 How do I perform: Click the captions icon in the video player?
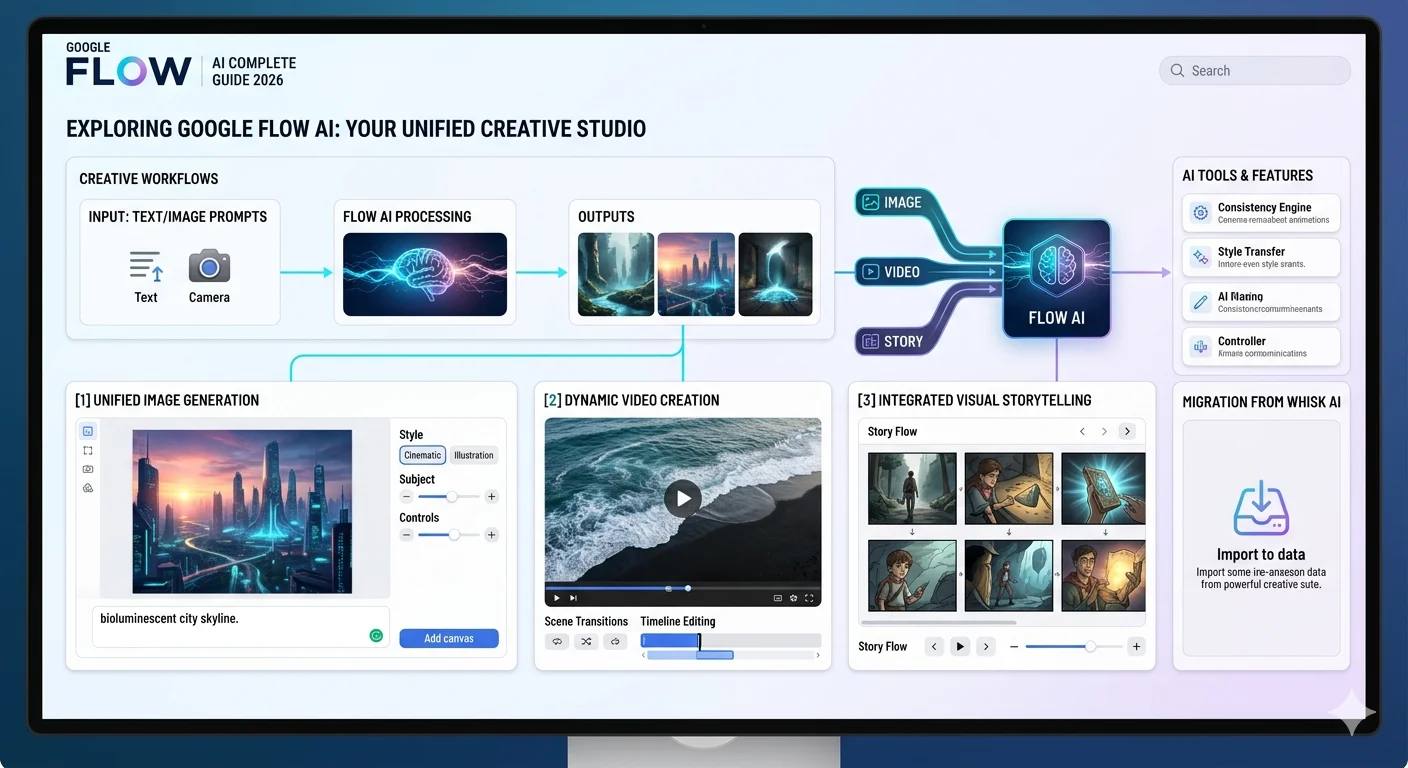777,598
